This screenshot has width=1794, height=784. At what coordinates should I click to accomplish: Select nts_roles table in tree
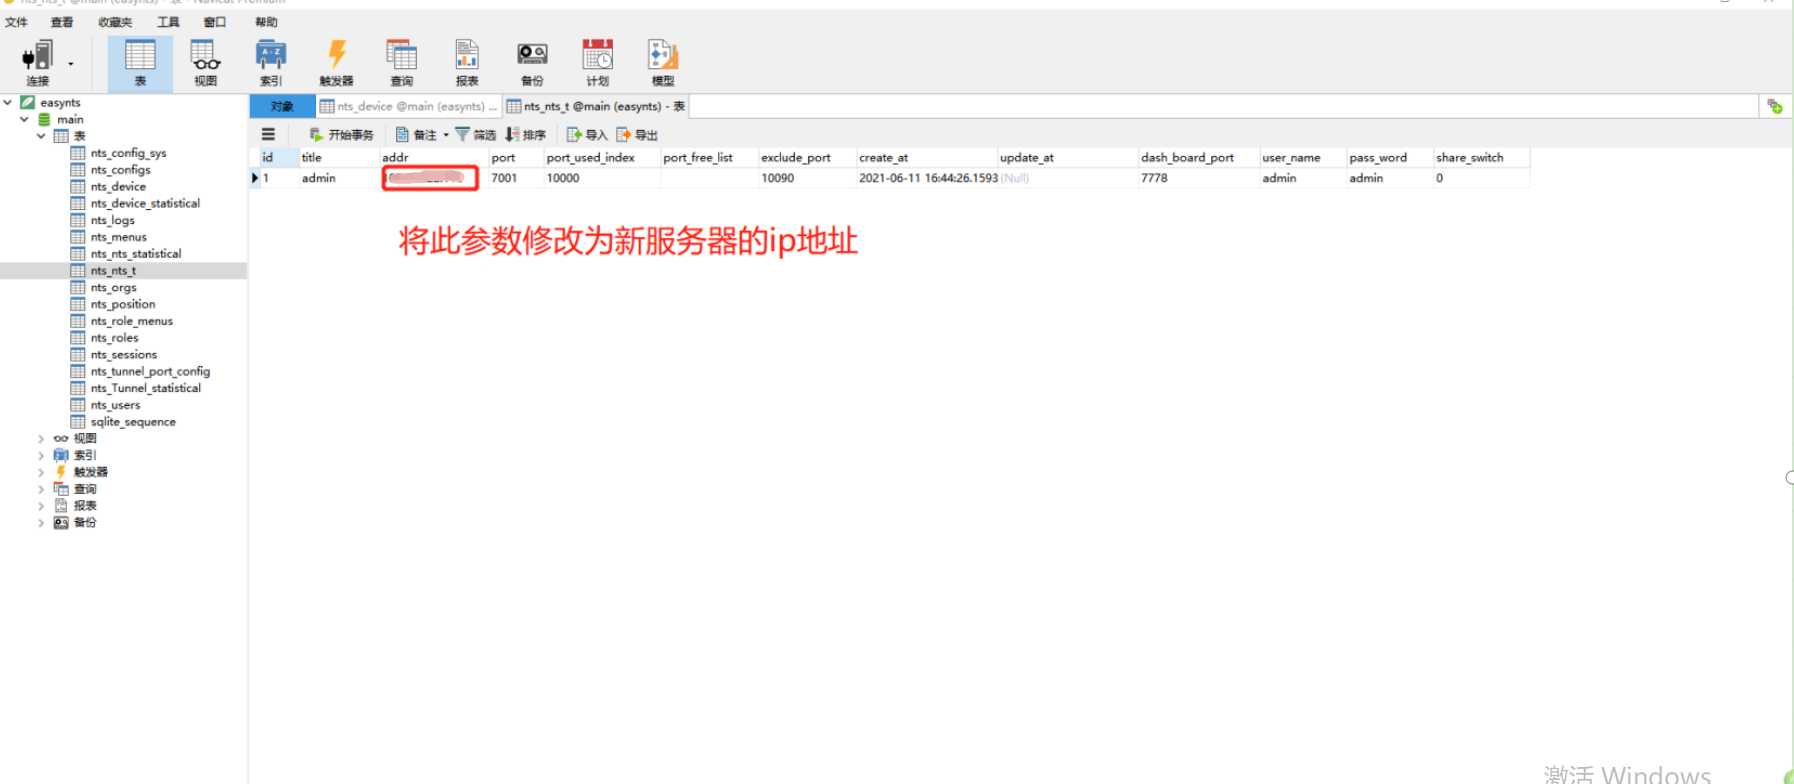coord(114,338)
